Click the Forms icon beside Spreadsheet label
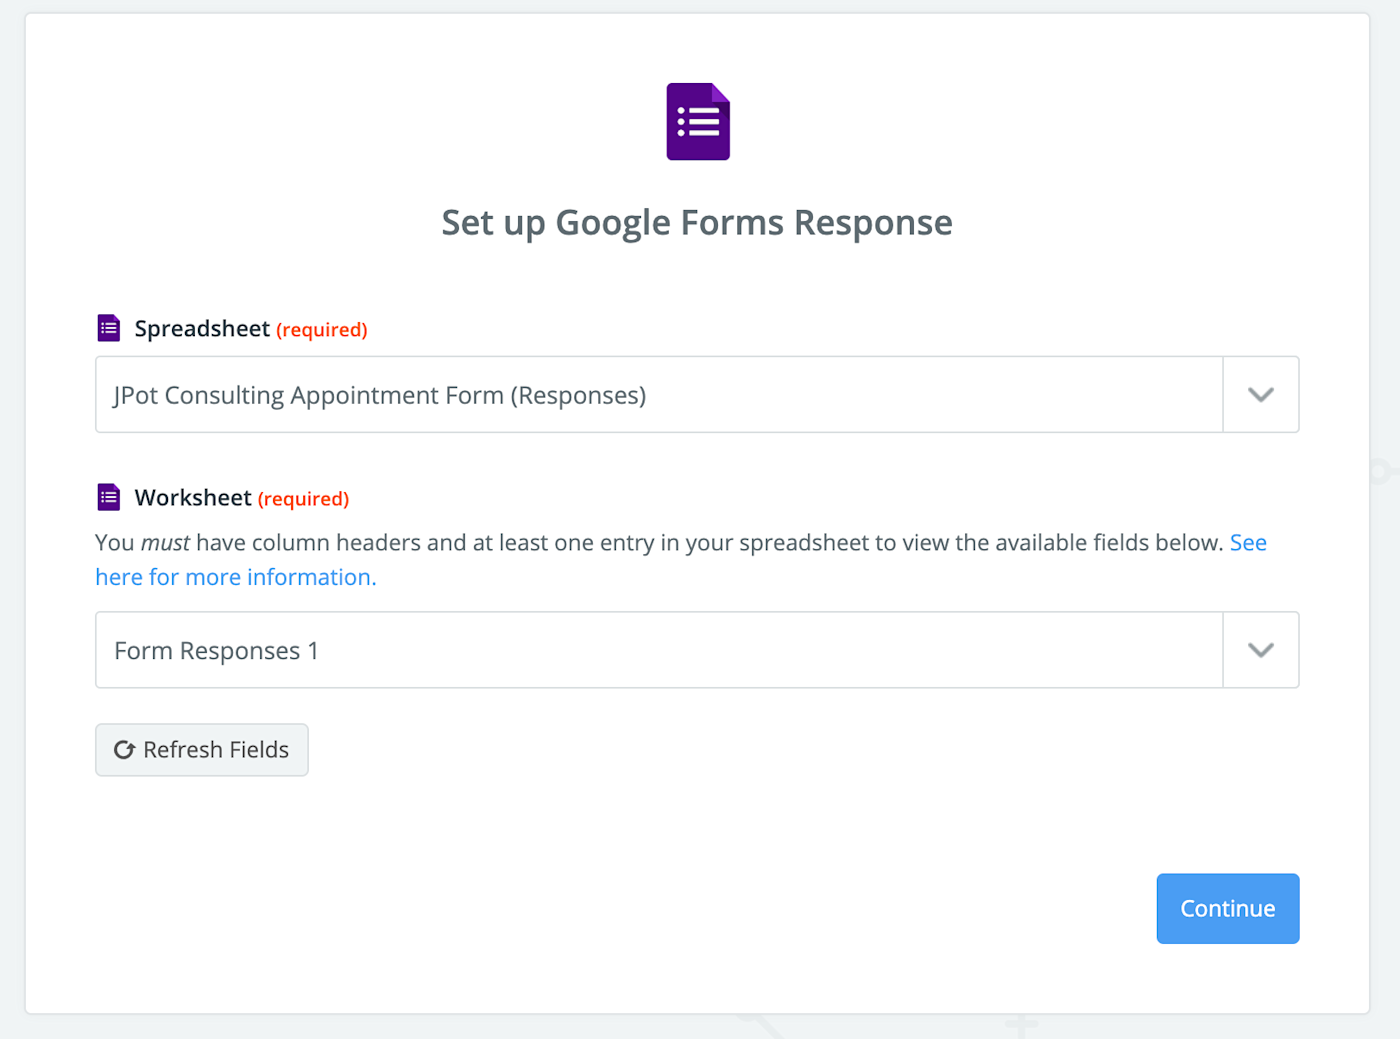1400x1039 pixels. point(109,328)
